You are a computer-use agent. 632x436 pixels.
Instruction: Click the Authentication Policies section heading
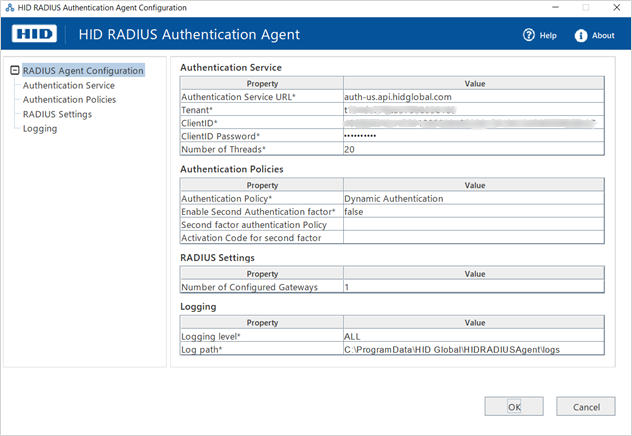coord(232,169)
